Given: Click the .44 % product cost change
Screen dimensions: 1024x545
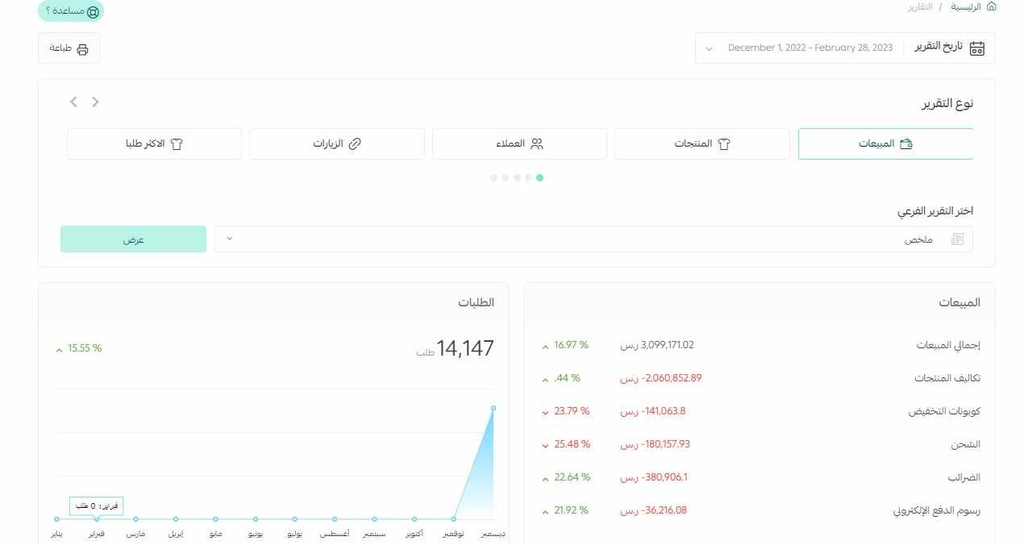Looking at the screenshot, I should click(x=567, y=379).
